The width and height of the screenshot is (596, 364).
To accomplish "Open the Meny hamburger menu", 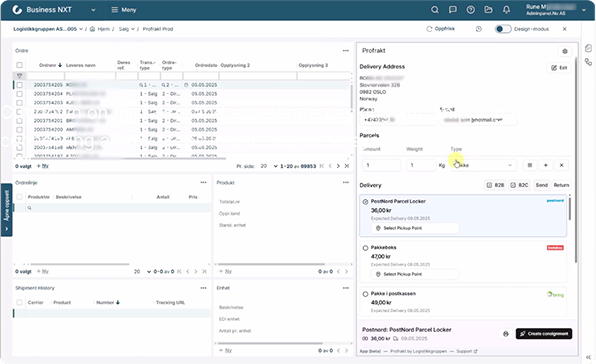I will coord(124,10).
